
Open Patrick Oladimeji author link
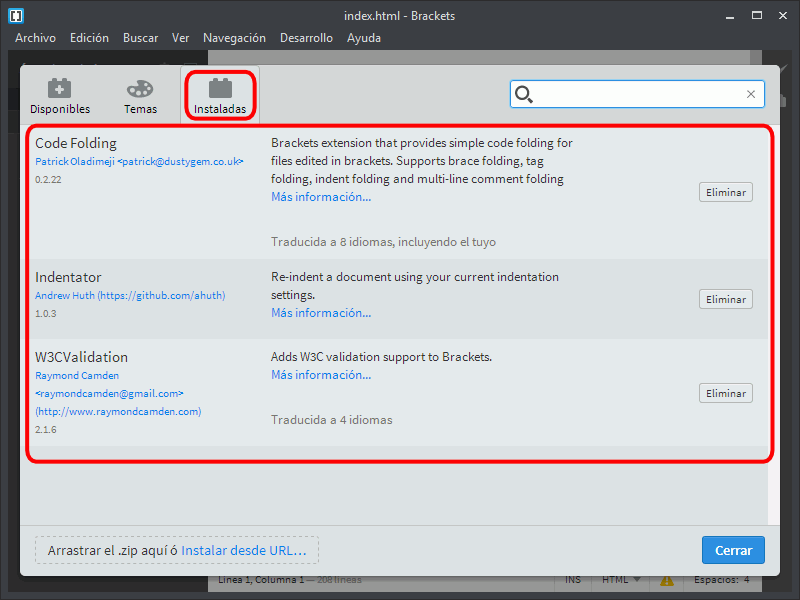(x=139, y=162)
